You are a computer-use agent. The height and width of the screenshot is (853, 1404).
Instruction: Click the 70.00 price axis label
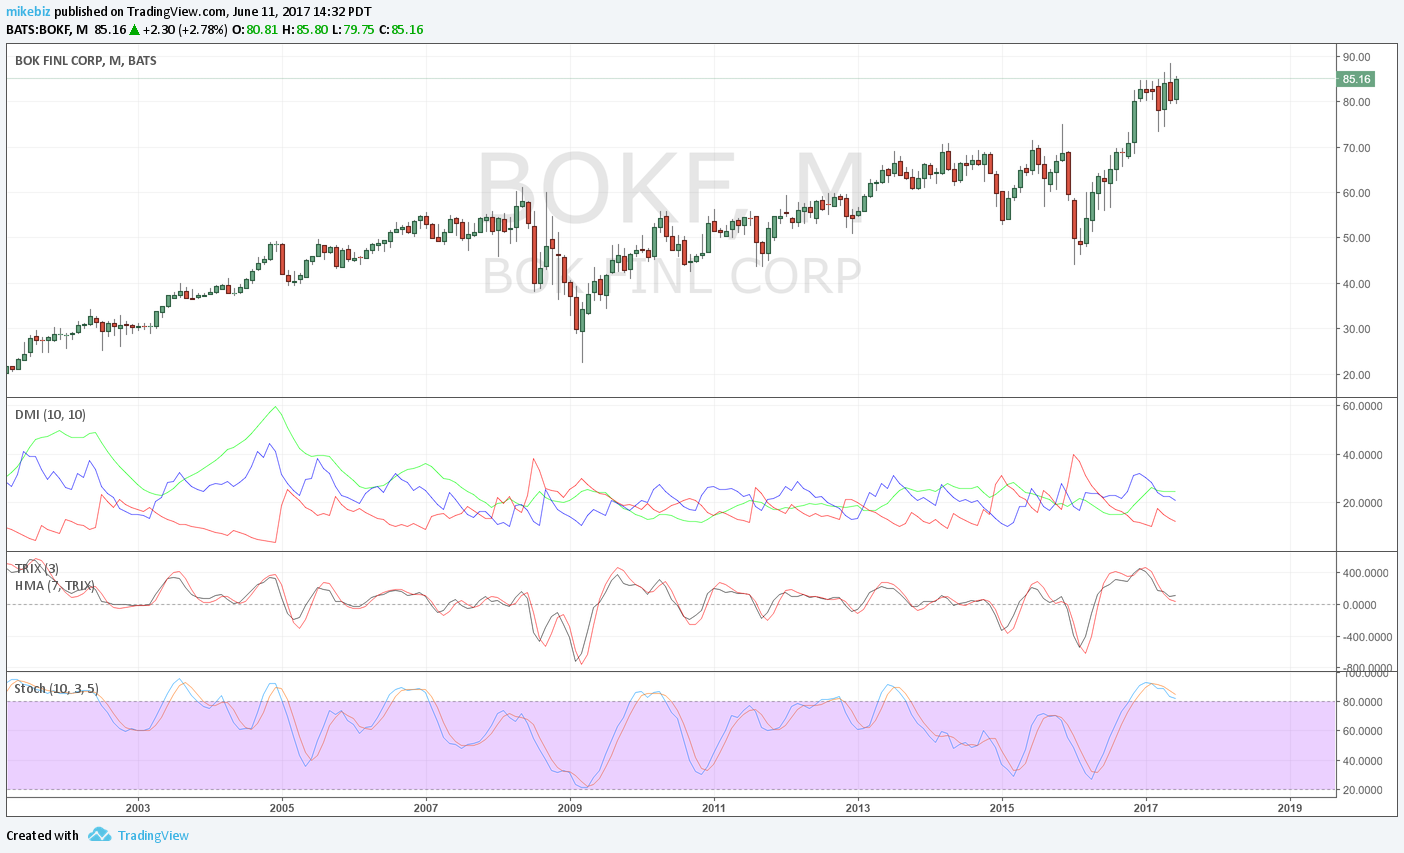click(x=1357, y=148)
